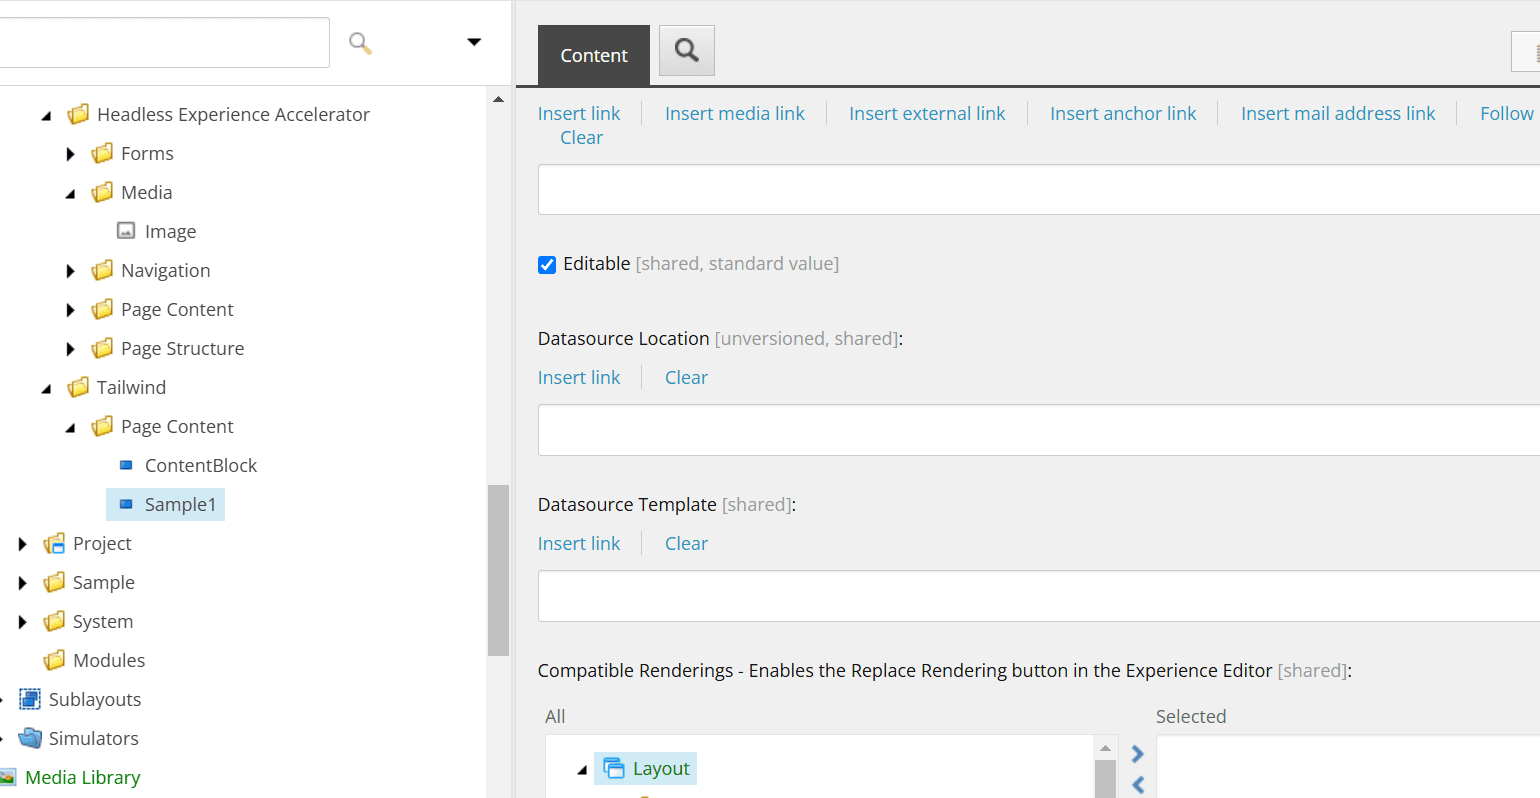Click the Layout icon in the All list
This screenshot has width=1540, height=798.
[614, 768]
